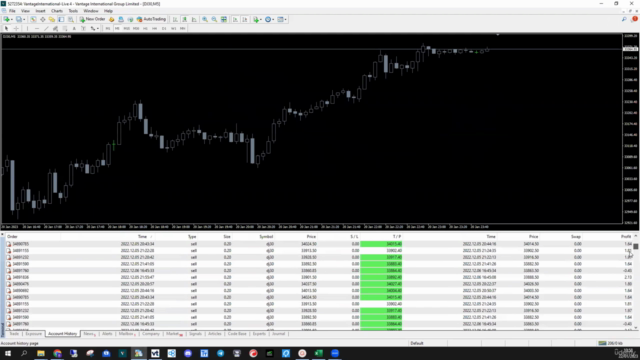Toggle Navigator panel

tap(52, 19)
